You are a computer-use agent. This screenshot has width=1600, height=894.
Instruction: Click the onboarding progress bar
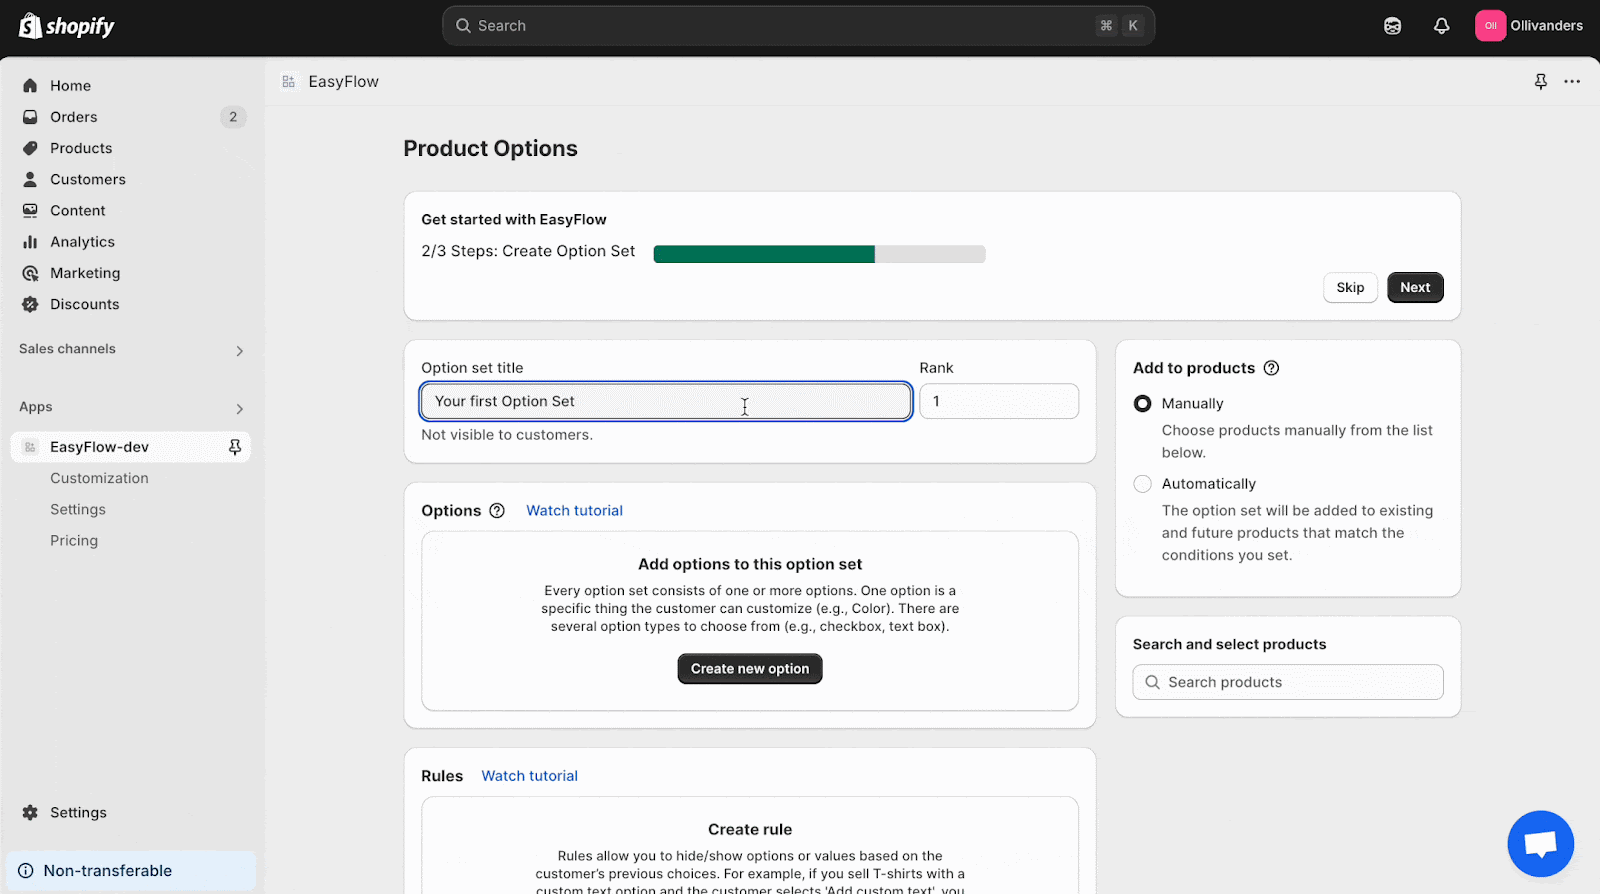tap(819, 254)
